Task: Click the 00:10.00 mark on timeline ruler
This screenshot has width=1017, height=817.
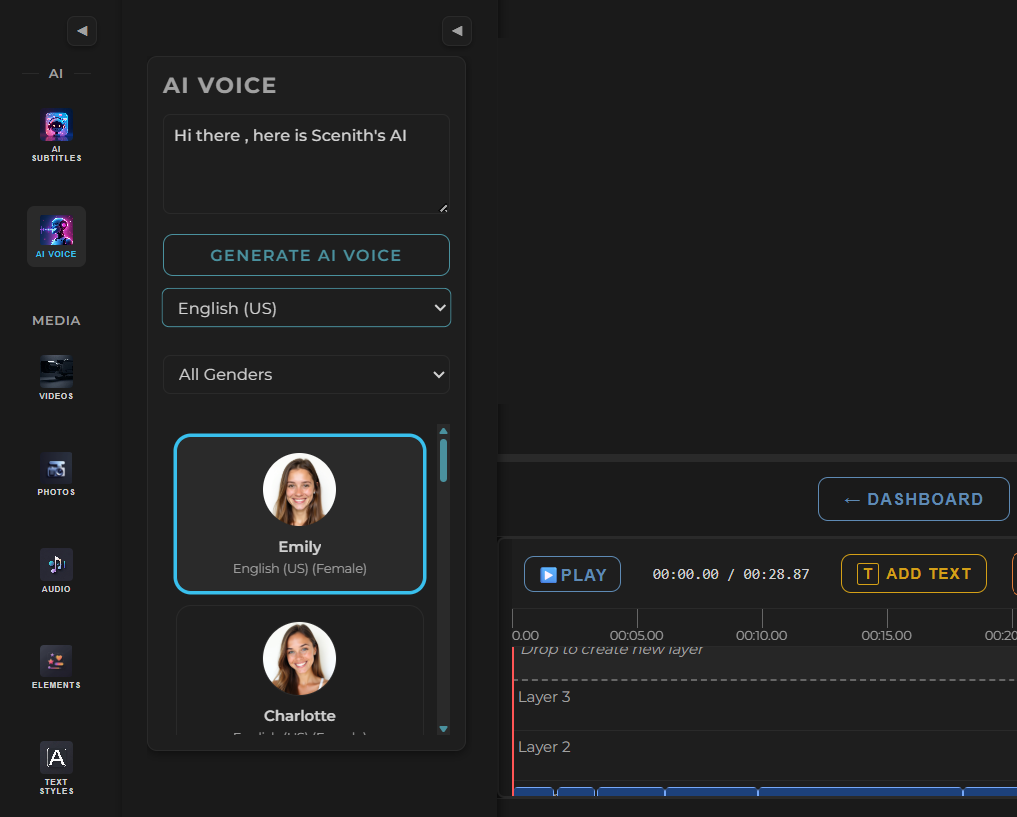Action: coord(762,635)
